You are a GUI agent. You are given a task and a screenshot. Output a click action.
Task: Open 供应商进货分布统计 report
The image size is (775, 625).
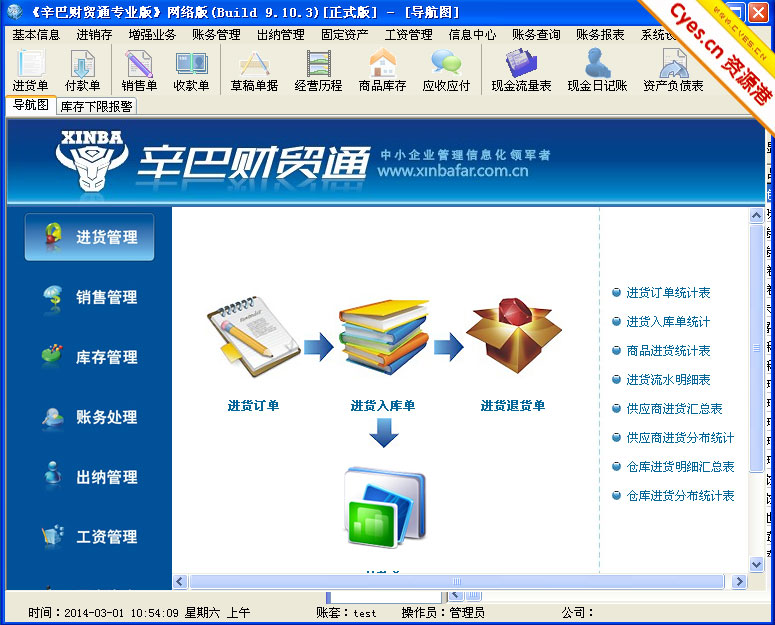680,438
